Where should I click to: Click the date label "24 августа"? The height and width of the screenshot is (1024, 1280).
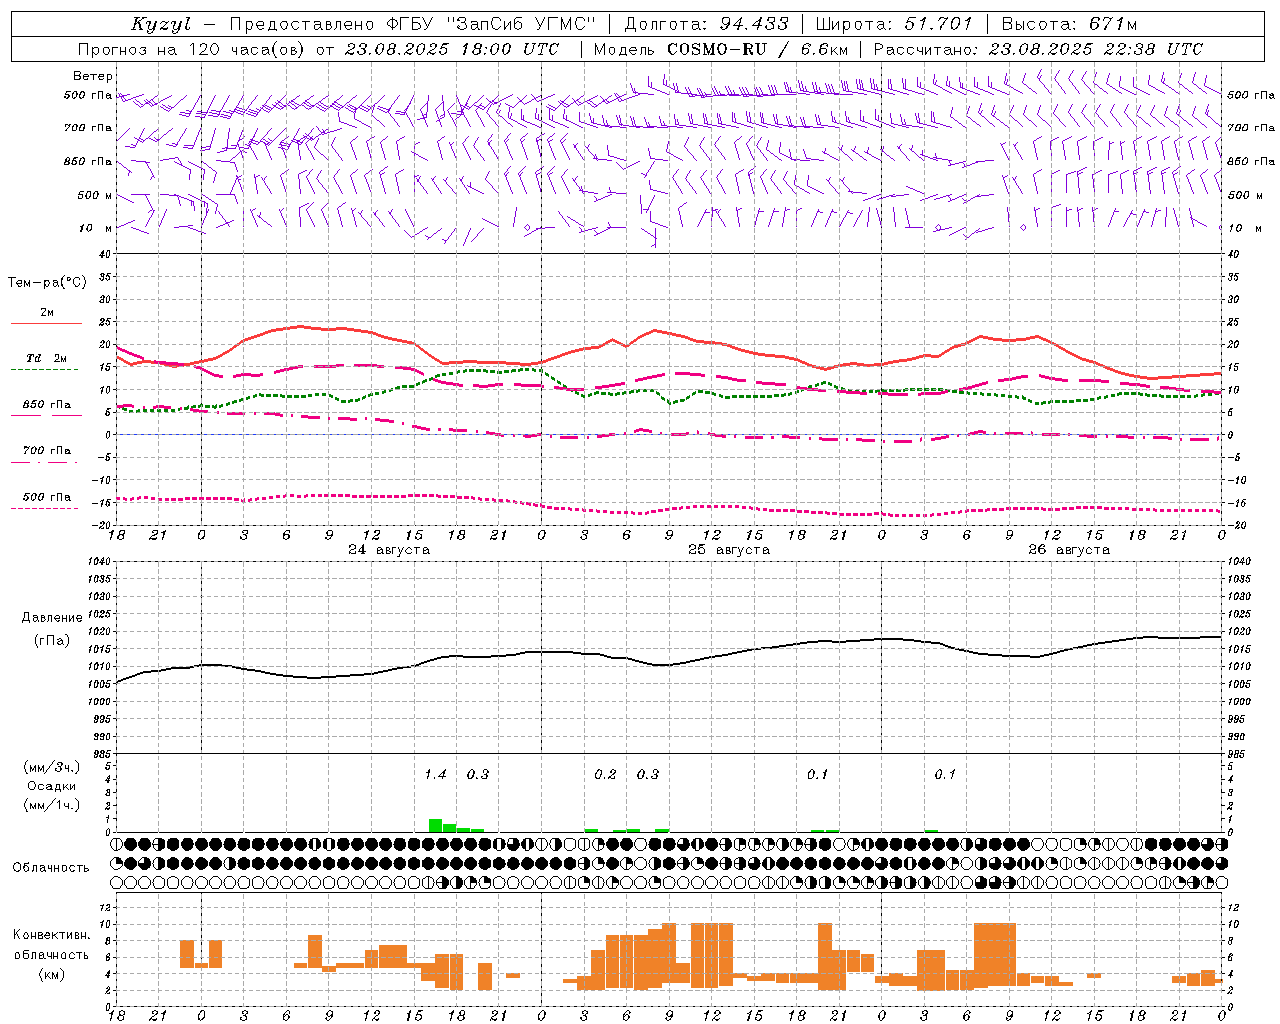pos(389,550)
